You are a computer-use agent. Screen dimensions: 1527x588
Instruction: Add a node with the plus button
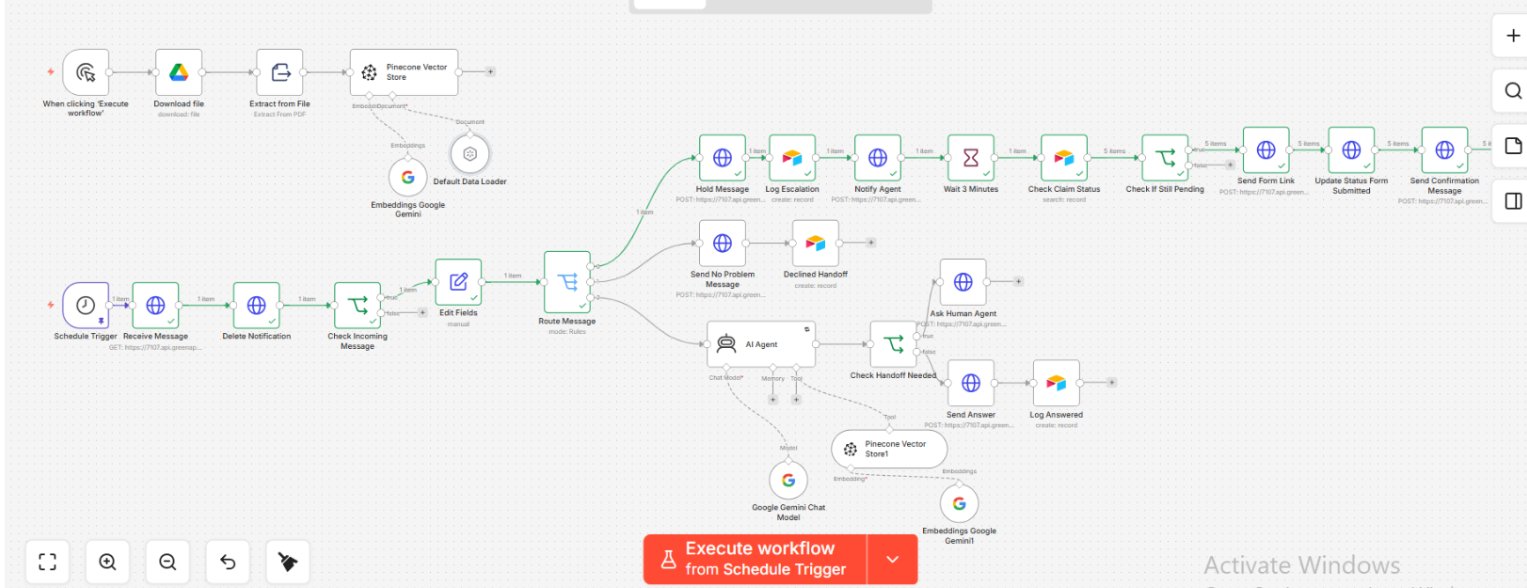click(x=1513, y=37)
